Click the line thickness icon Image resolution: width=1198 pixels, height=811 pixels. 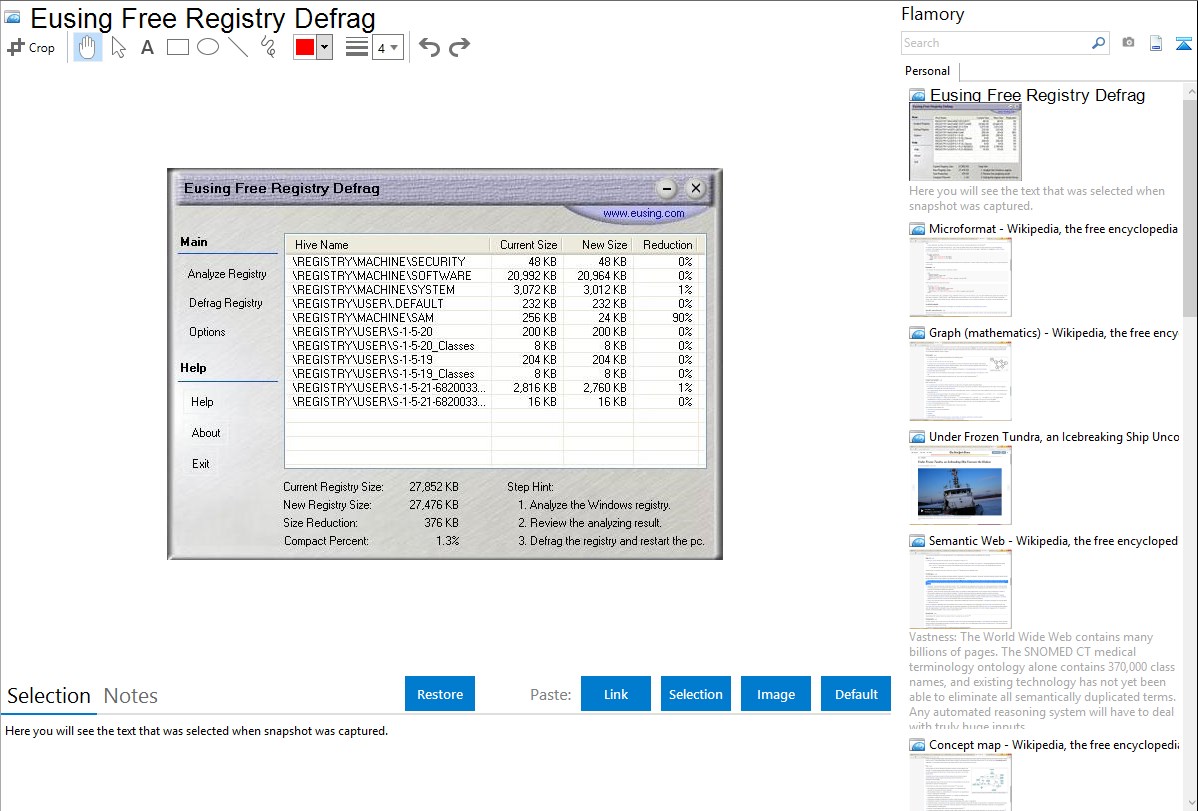point(356,47)
